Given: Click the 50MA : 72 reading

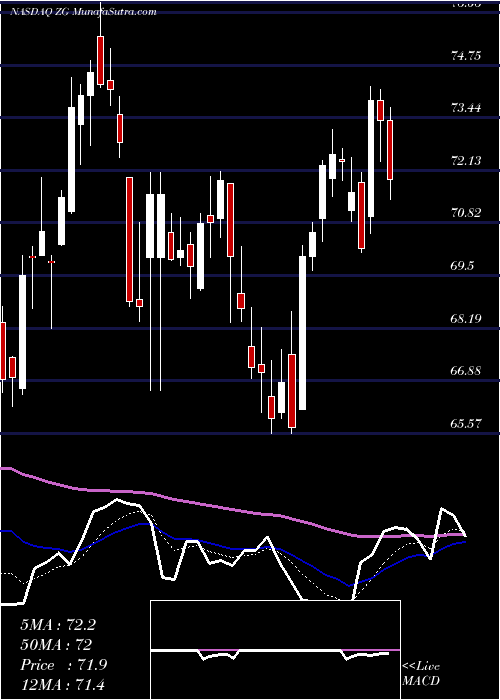Looking at the screenshot, I should (x=56, y=645).
